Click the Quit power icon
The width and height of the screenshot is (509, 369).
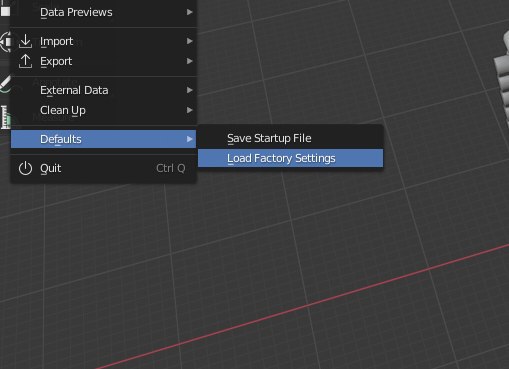25,168
